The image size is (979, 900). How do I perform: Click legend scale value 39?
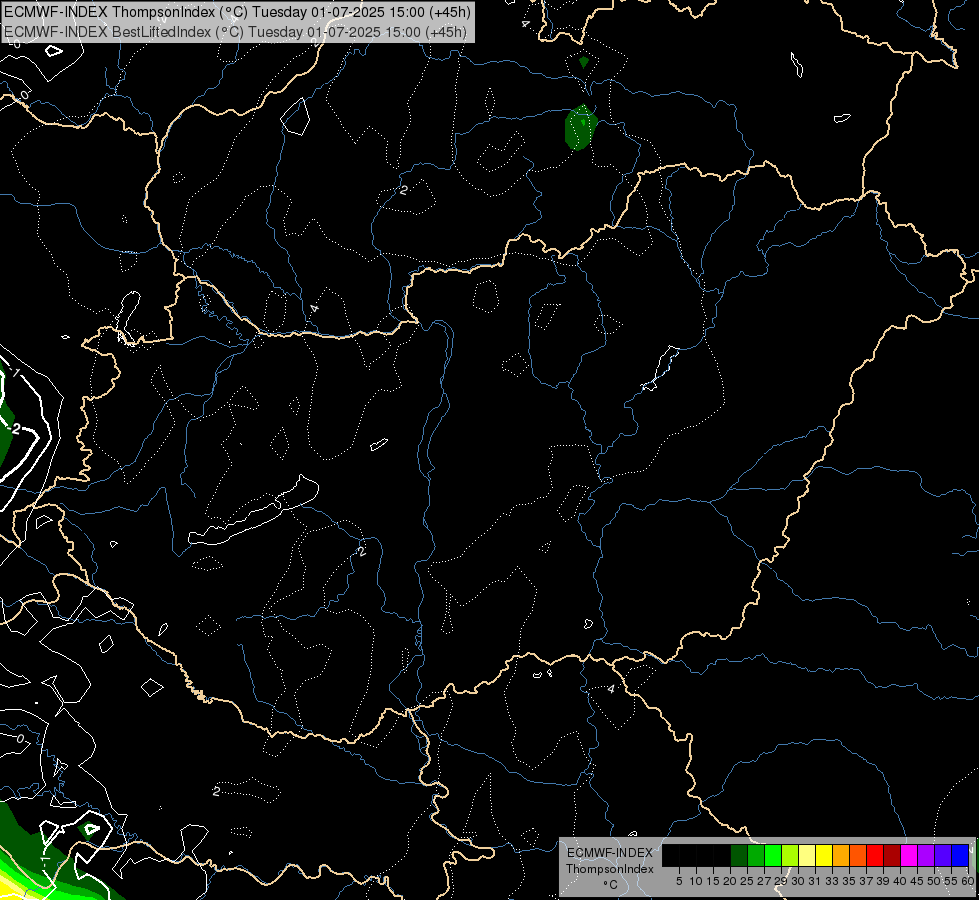tap(883, 881)
